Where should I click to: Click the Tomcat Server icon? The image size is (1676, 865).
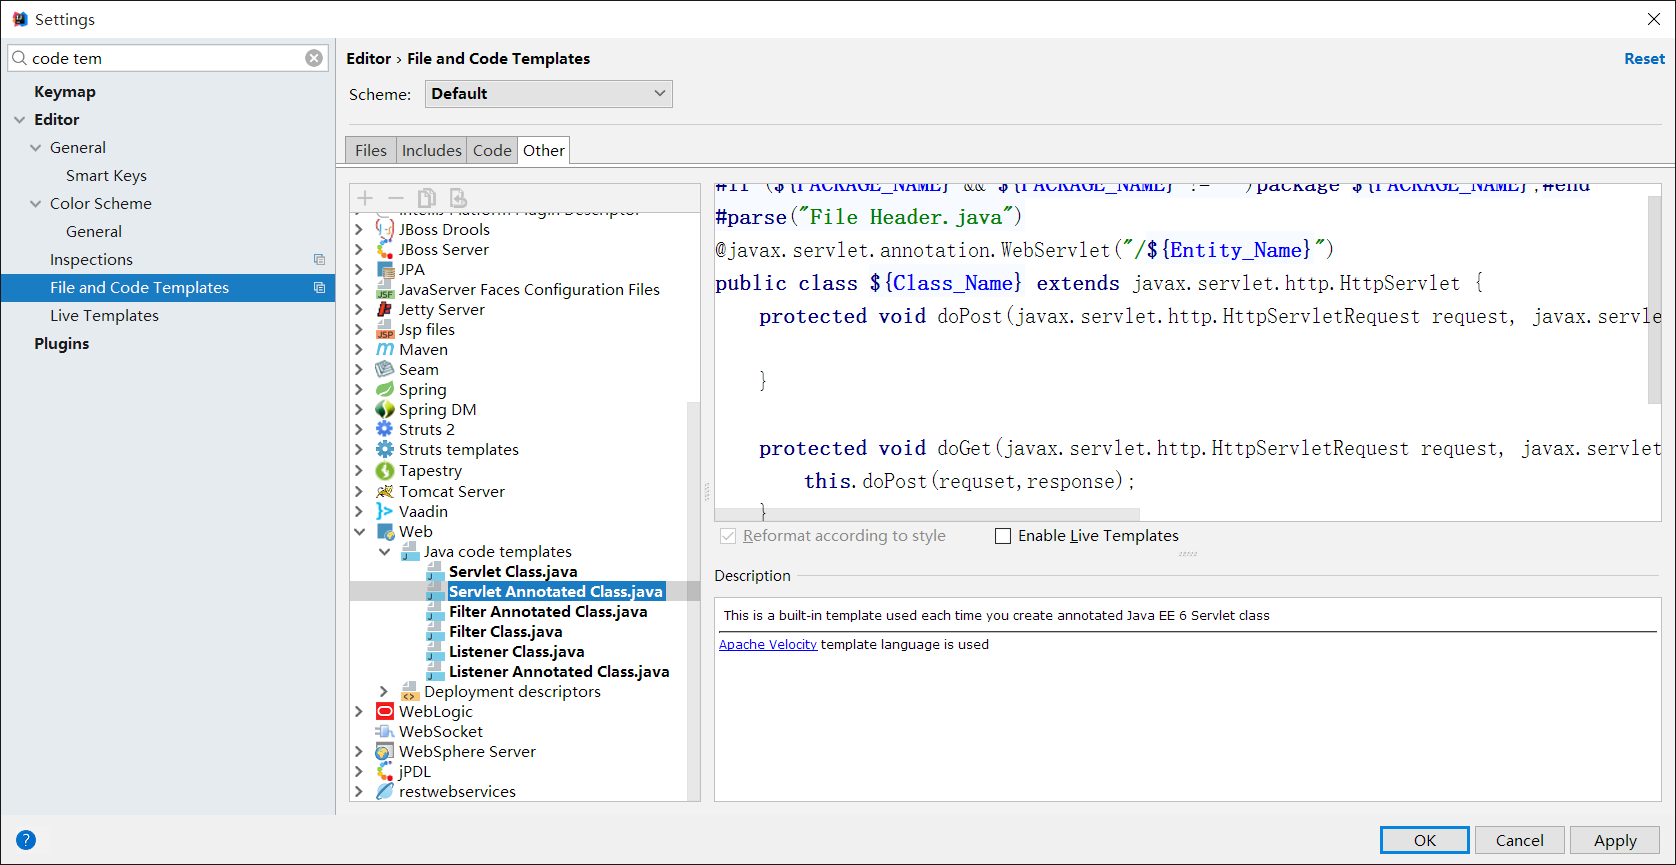click(x=385, y=491)
